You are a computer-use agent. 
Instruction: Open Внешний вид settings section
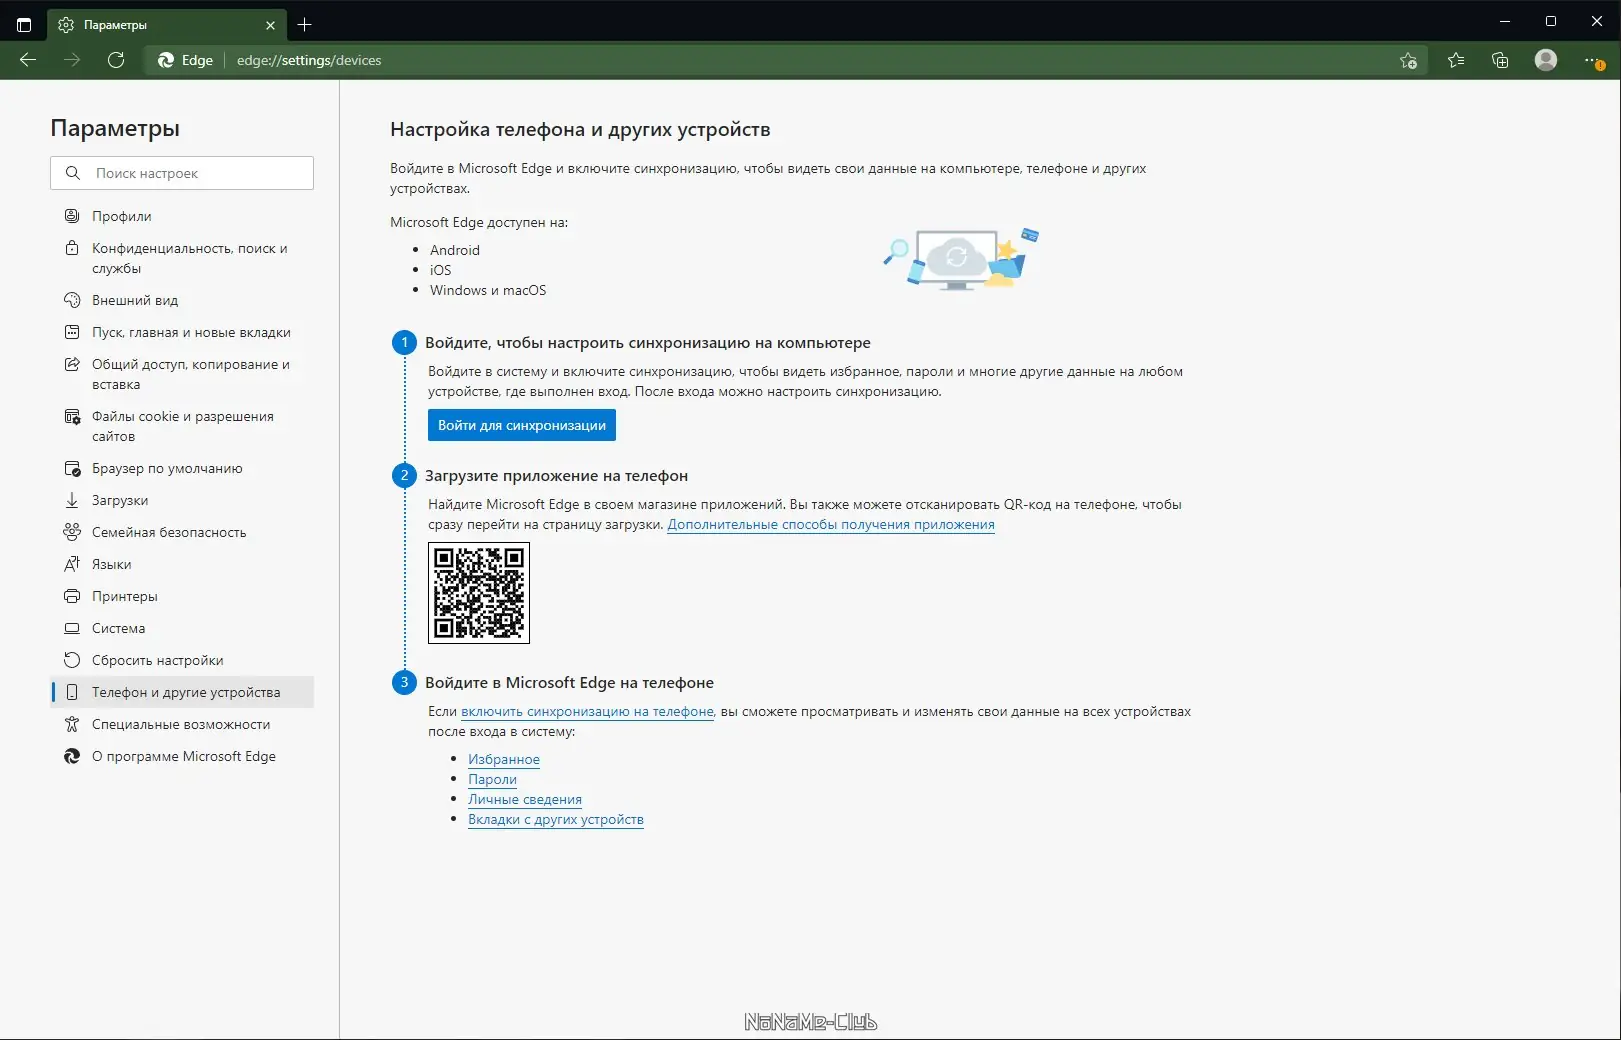[x=182, y=300]
